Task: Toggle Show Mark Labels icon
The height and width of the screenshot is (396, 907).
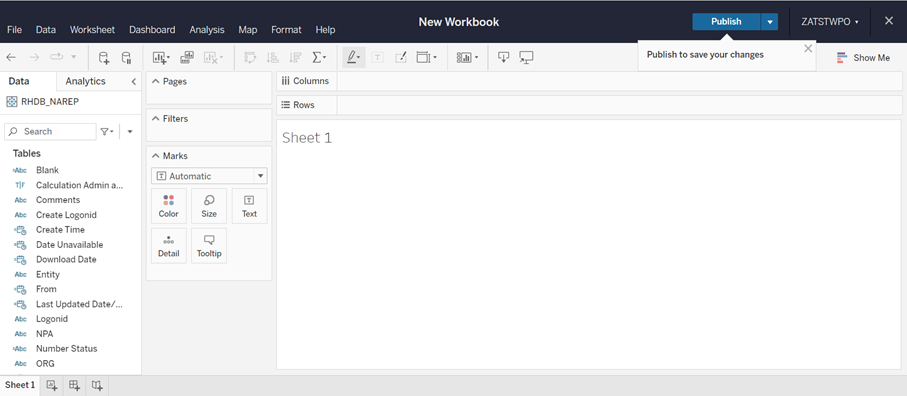Action: (377, 57)
